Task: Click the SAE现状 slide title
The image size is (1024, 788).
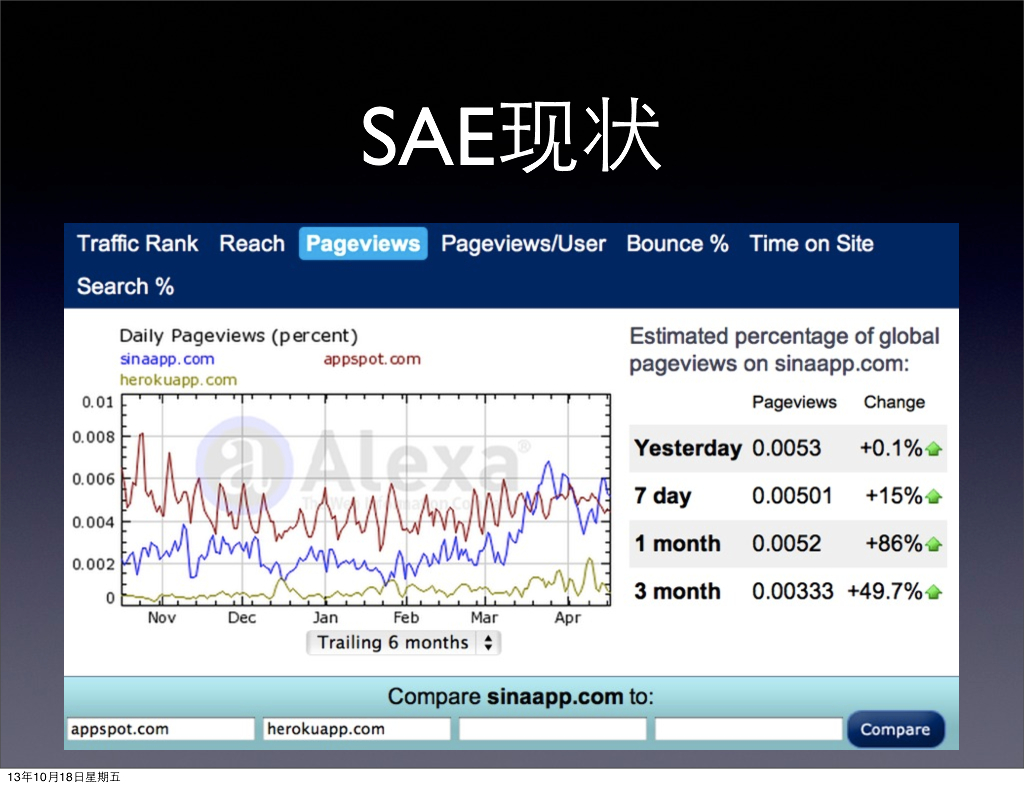Action: click(x=511, y=136)
